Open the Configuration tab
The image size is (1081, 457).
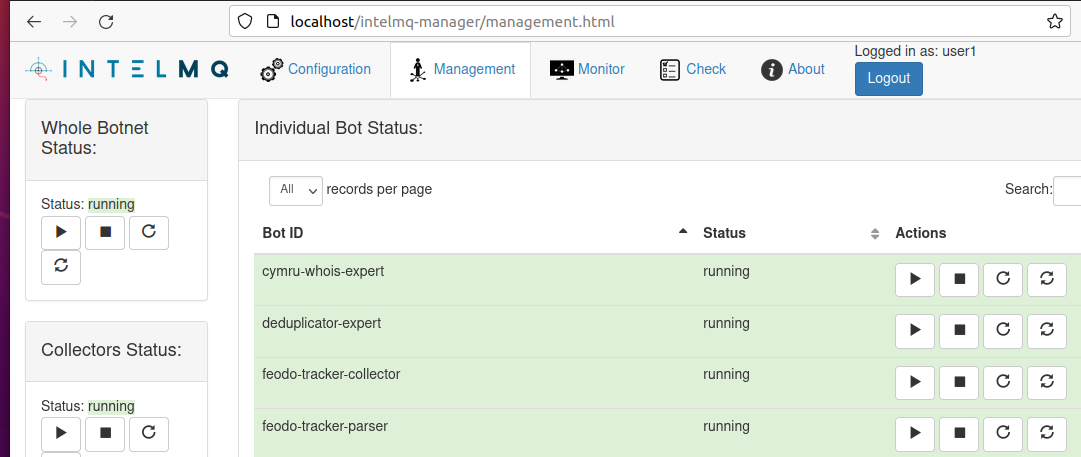click(316, 70)
